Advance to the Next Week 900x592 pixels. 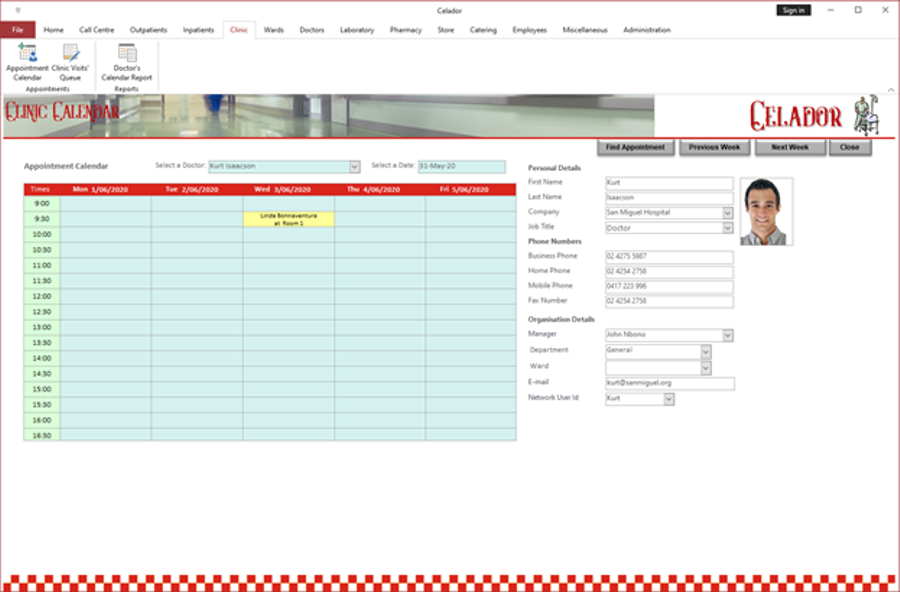pos(788,146)
